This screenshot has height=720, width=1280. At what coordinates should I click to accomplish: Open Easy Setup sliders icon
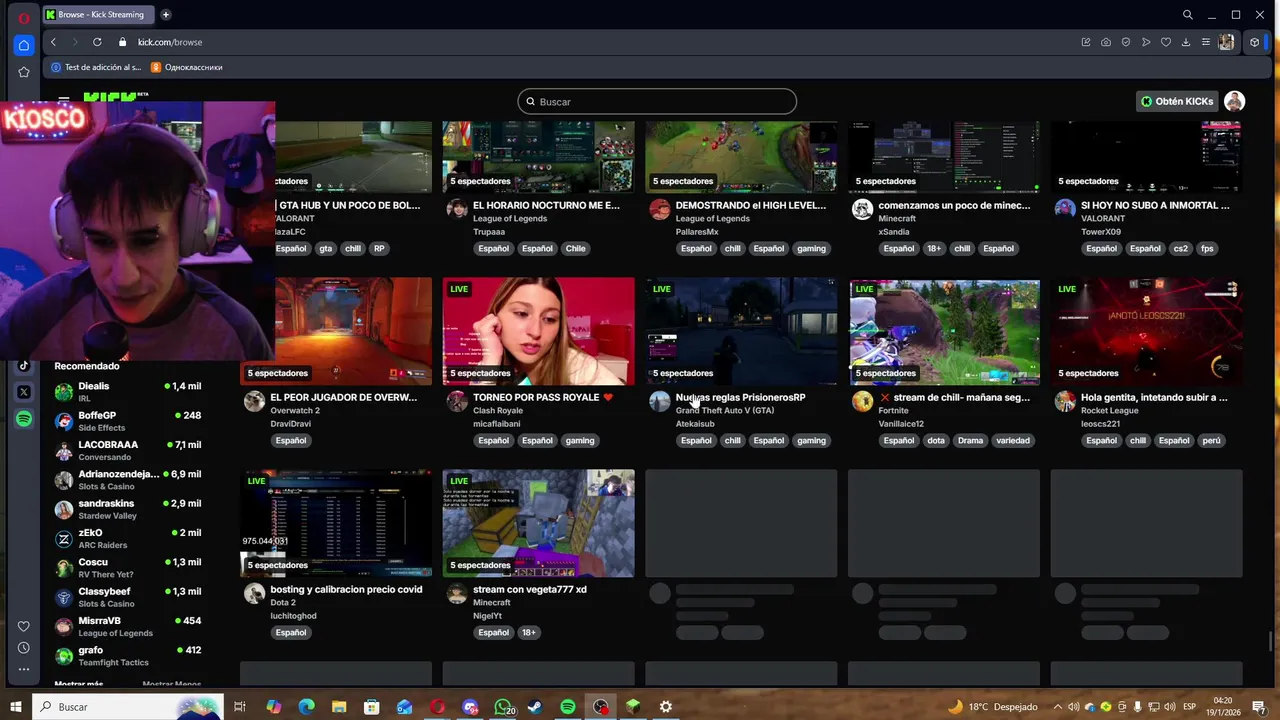1206,42
